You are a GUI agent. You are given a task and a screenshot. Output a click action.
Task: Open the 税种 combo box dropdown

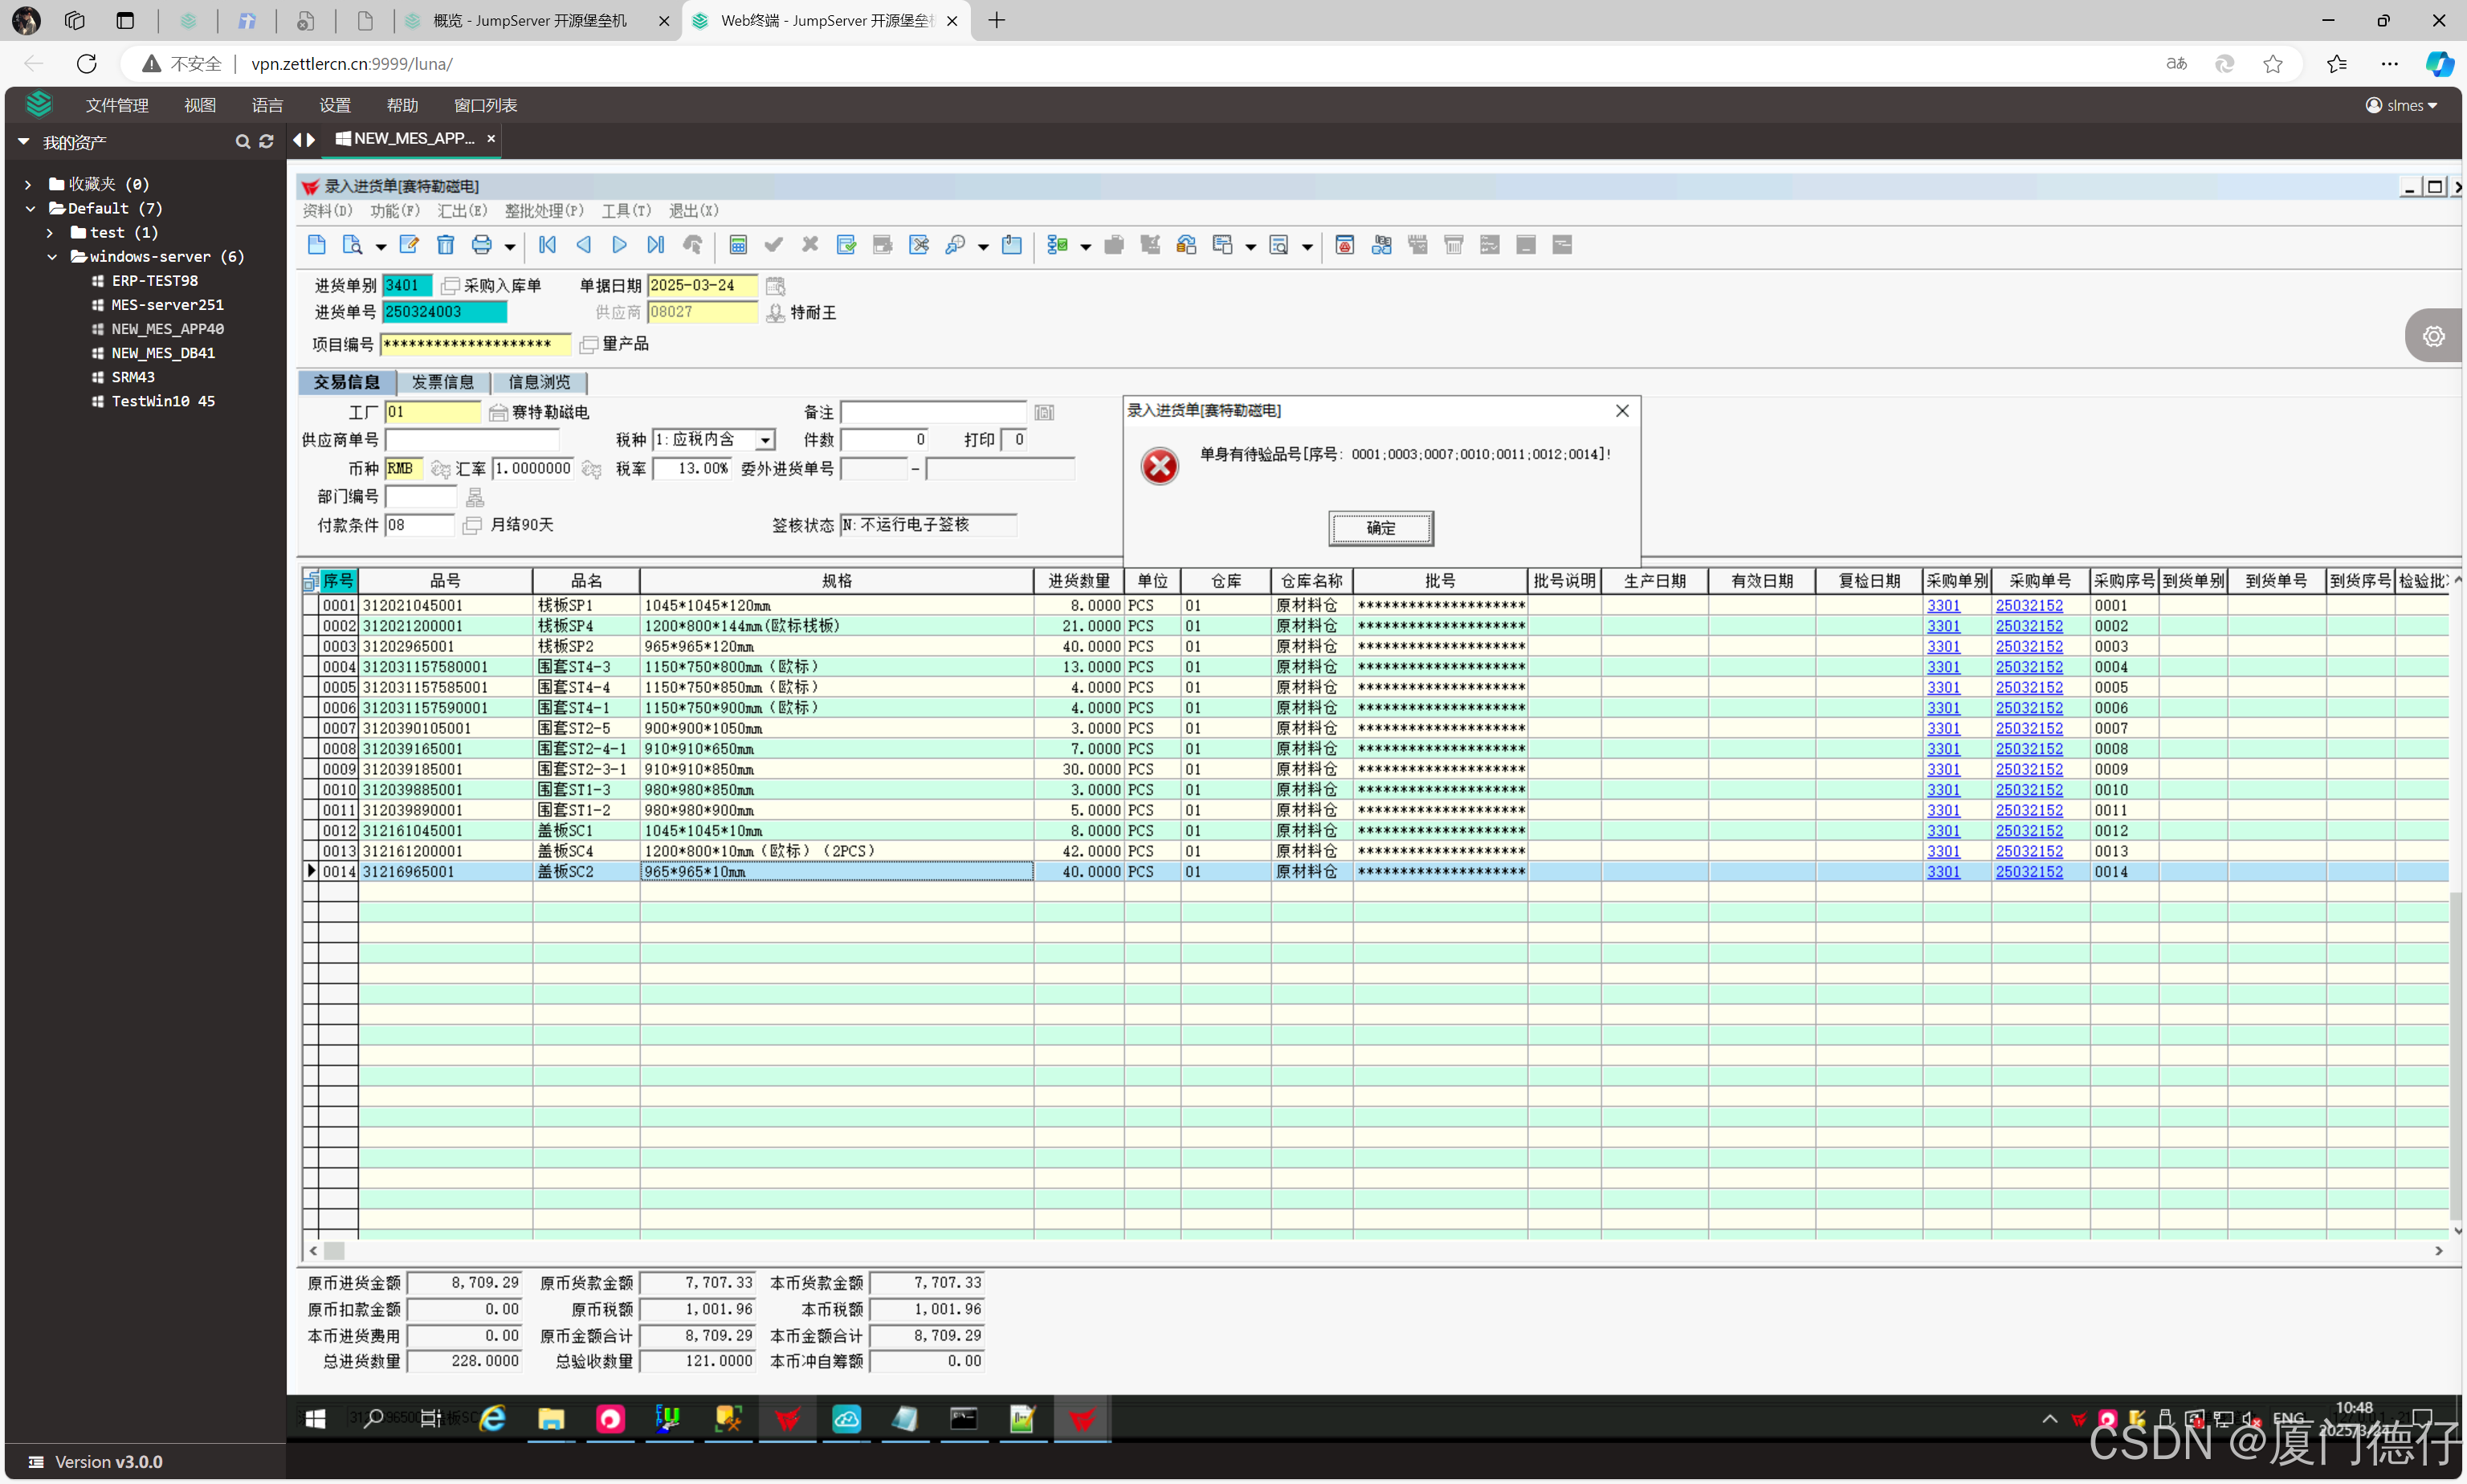coord(765,440)
